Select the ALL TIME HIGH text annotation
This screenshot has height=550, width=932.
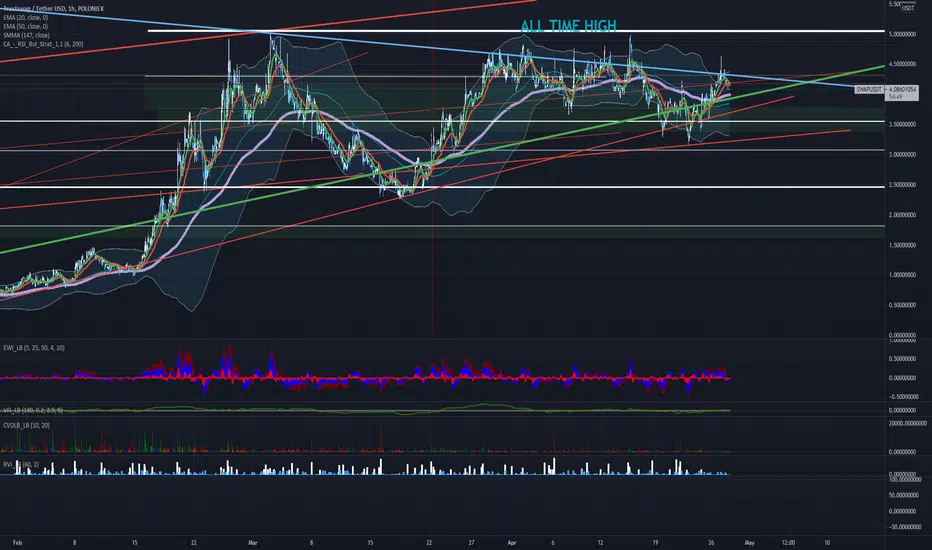coord(568,26)
